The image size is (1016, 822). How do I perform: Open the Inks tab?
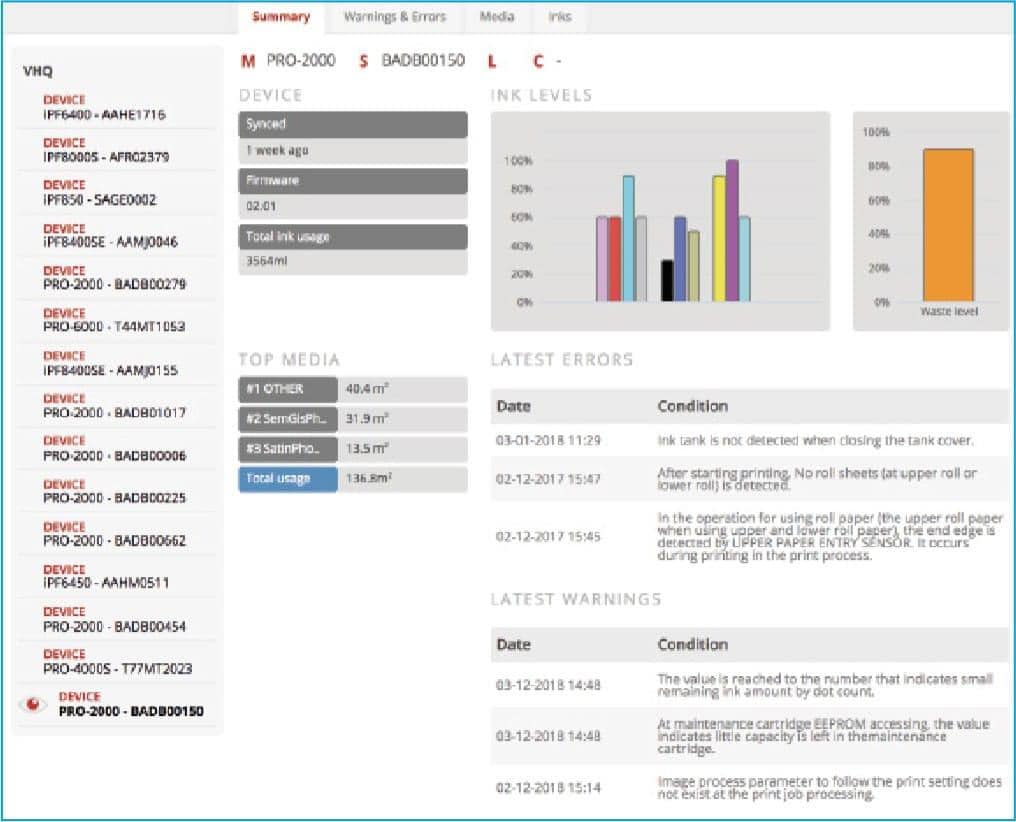[x=560, y=17]
